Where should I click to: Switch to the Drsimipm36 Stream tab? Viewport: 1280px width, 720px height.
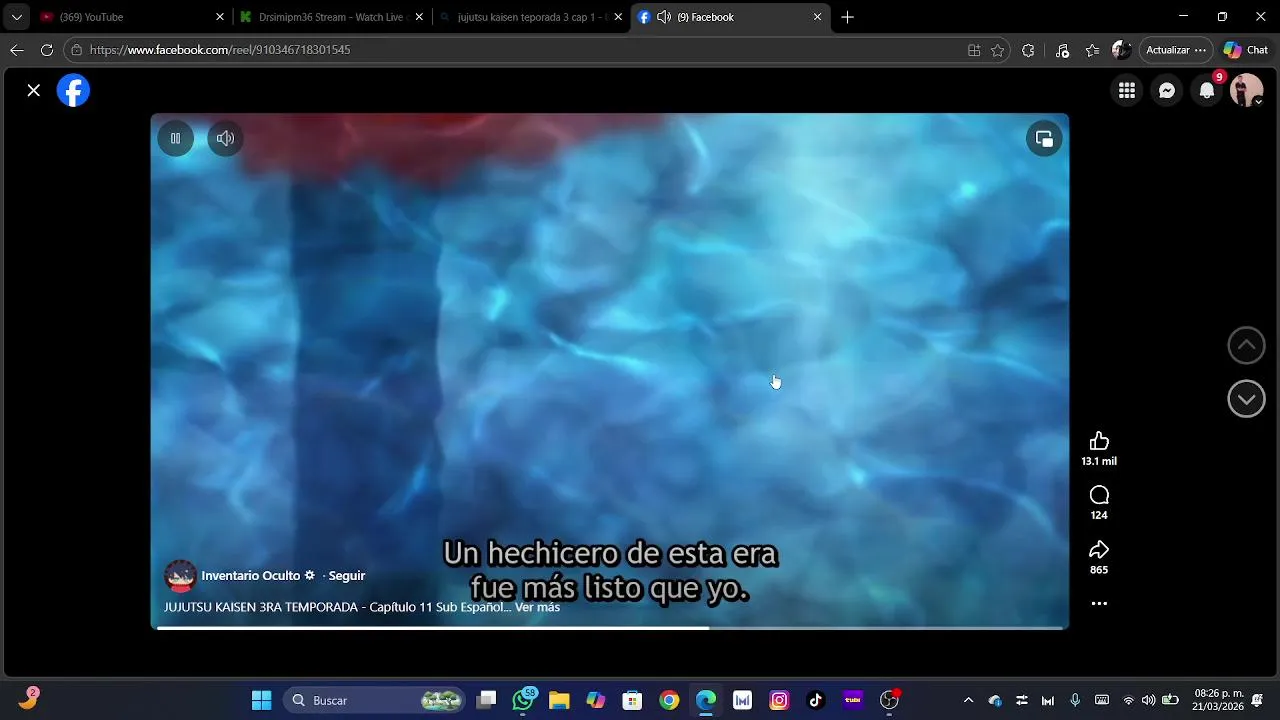[x=330, y=17]
